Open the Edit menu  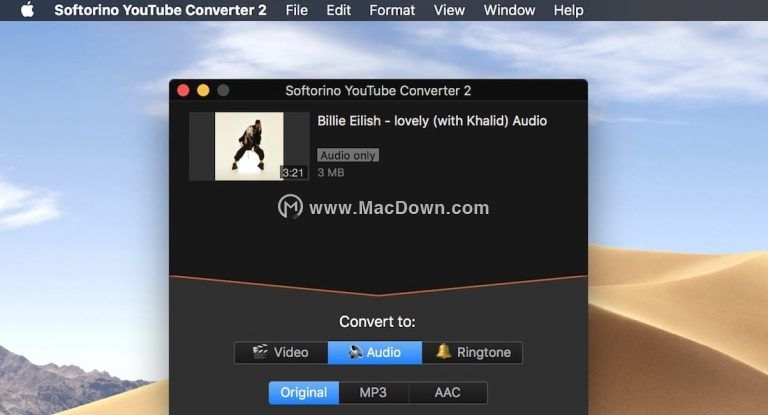tap(338, 10)
